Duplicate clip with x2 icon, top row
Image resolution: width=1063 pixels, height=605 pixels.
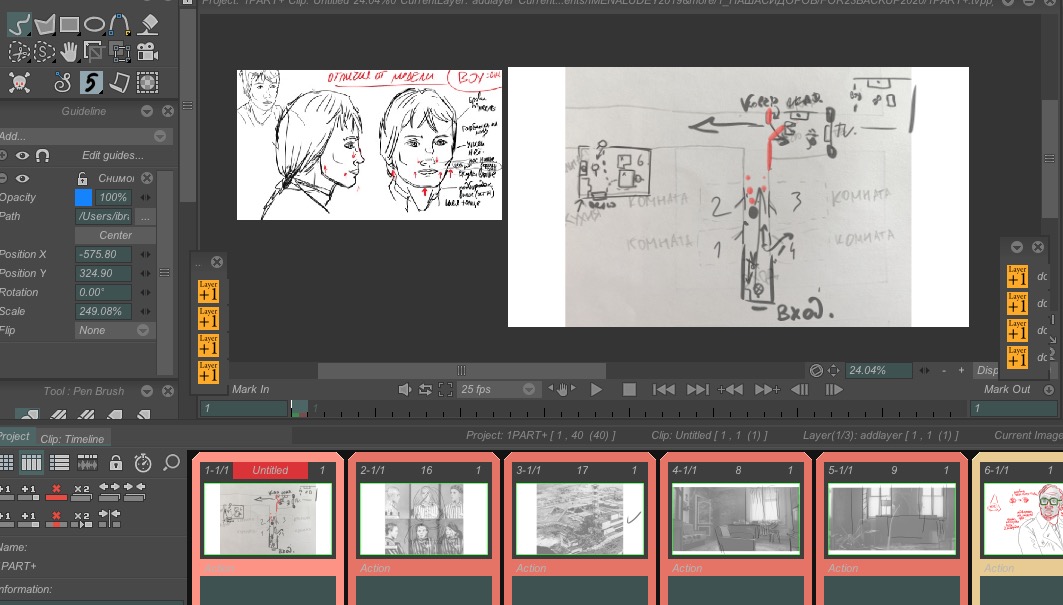click(x=82, y=492)
